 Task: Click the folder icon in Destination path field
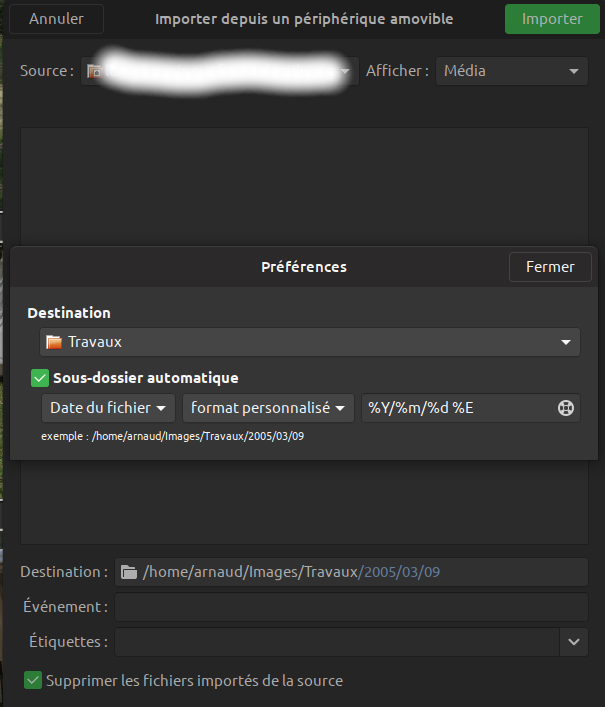tap(129, 572)
